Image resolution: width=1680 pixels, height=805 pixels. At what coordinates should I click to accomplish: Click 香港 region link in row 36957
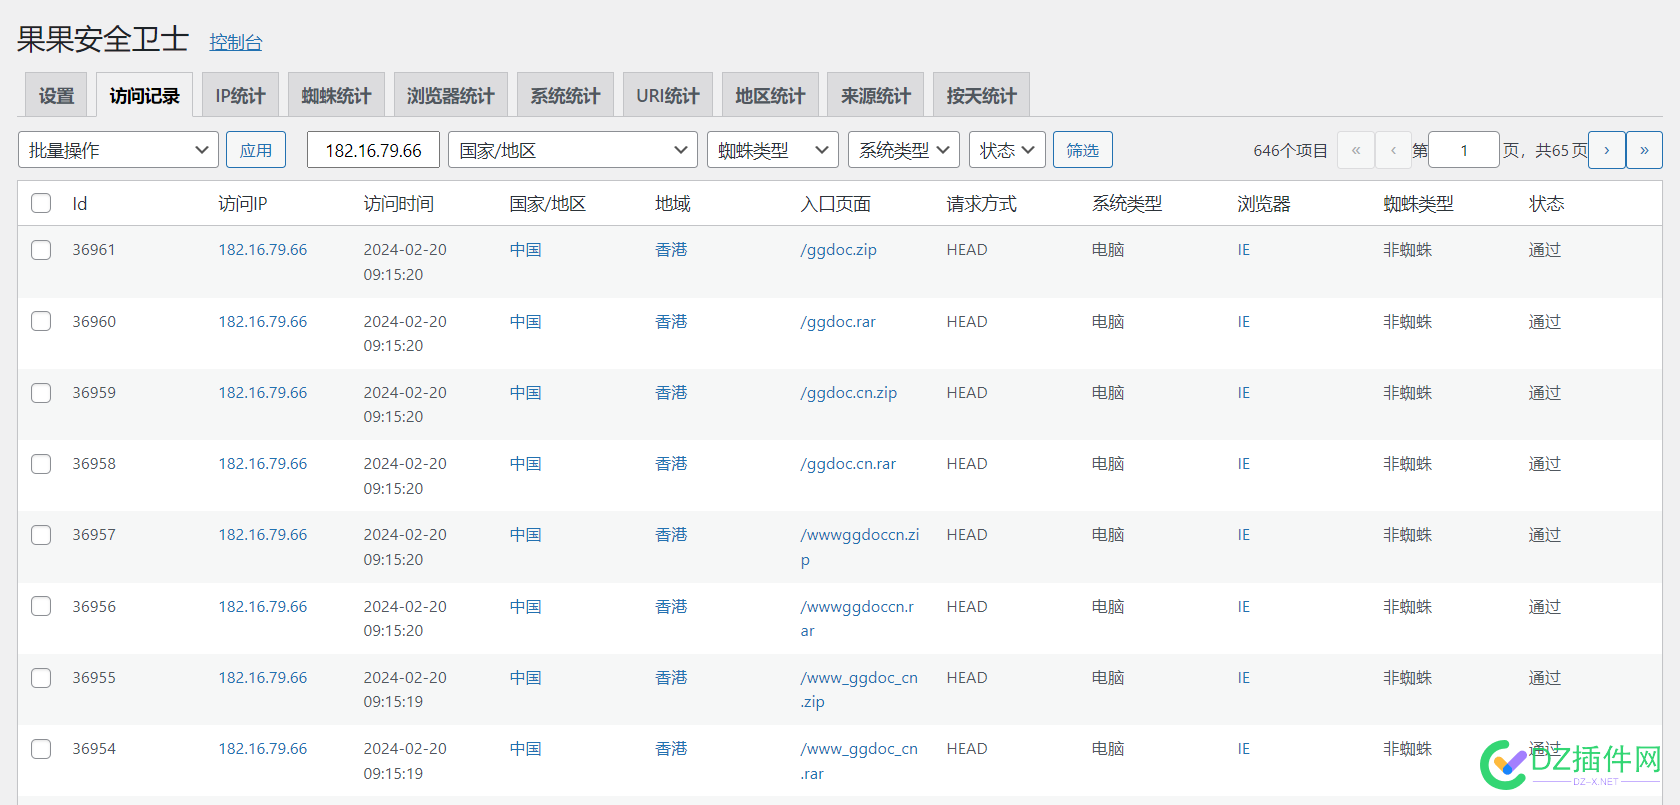tap(671, 535)
